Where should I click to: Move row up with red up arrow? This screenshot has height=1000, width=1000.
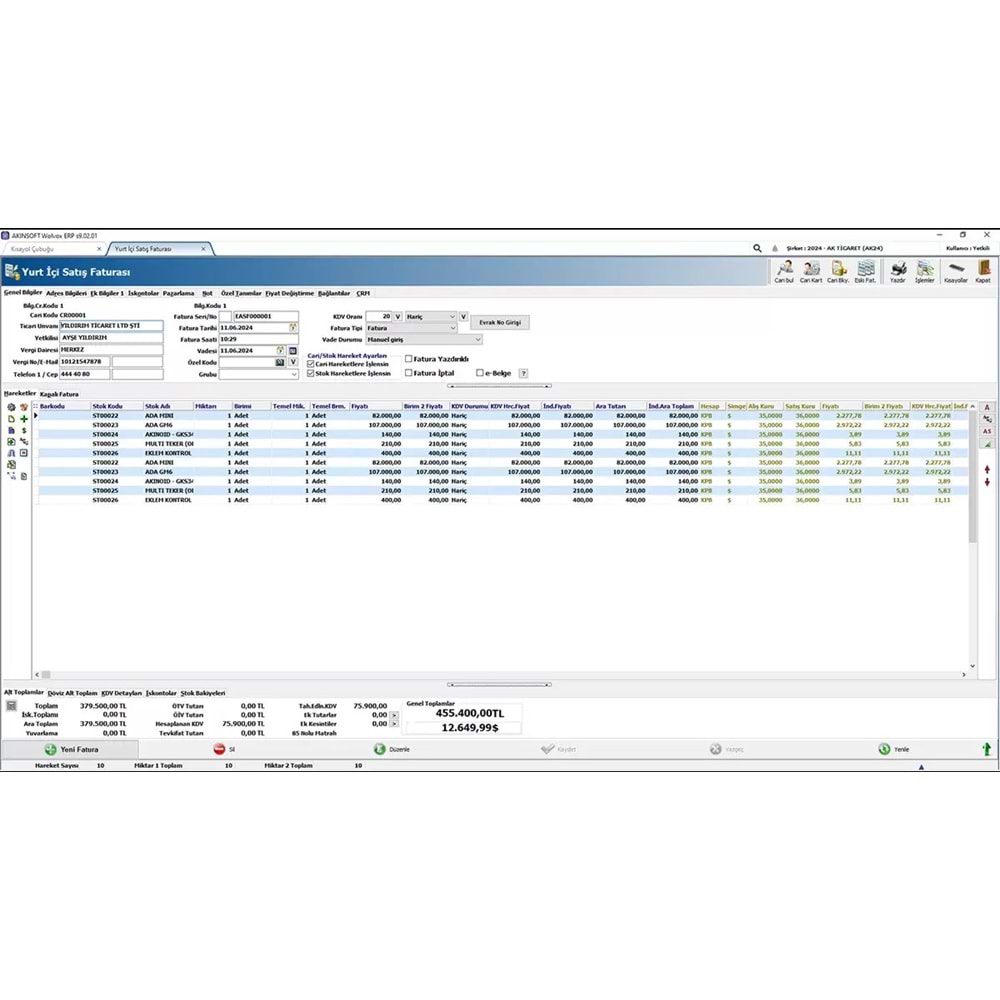click(987, 469)
